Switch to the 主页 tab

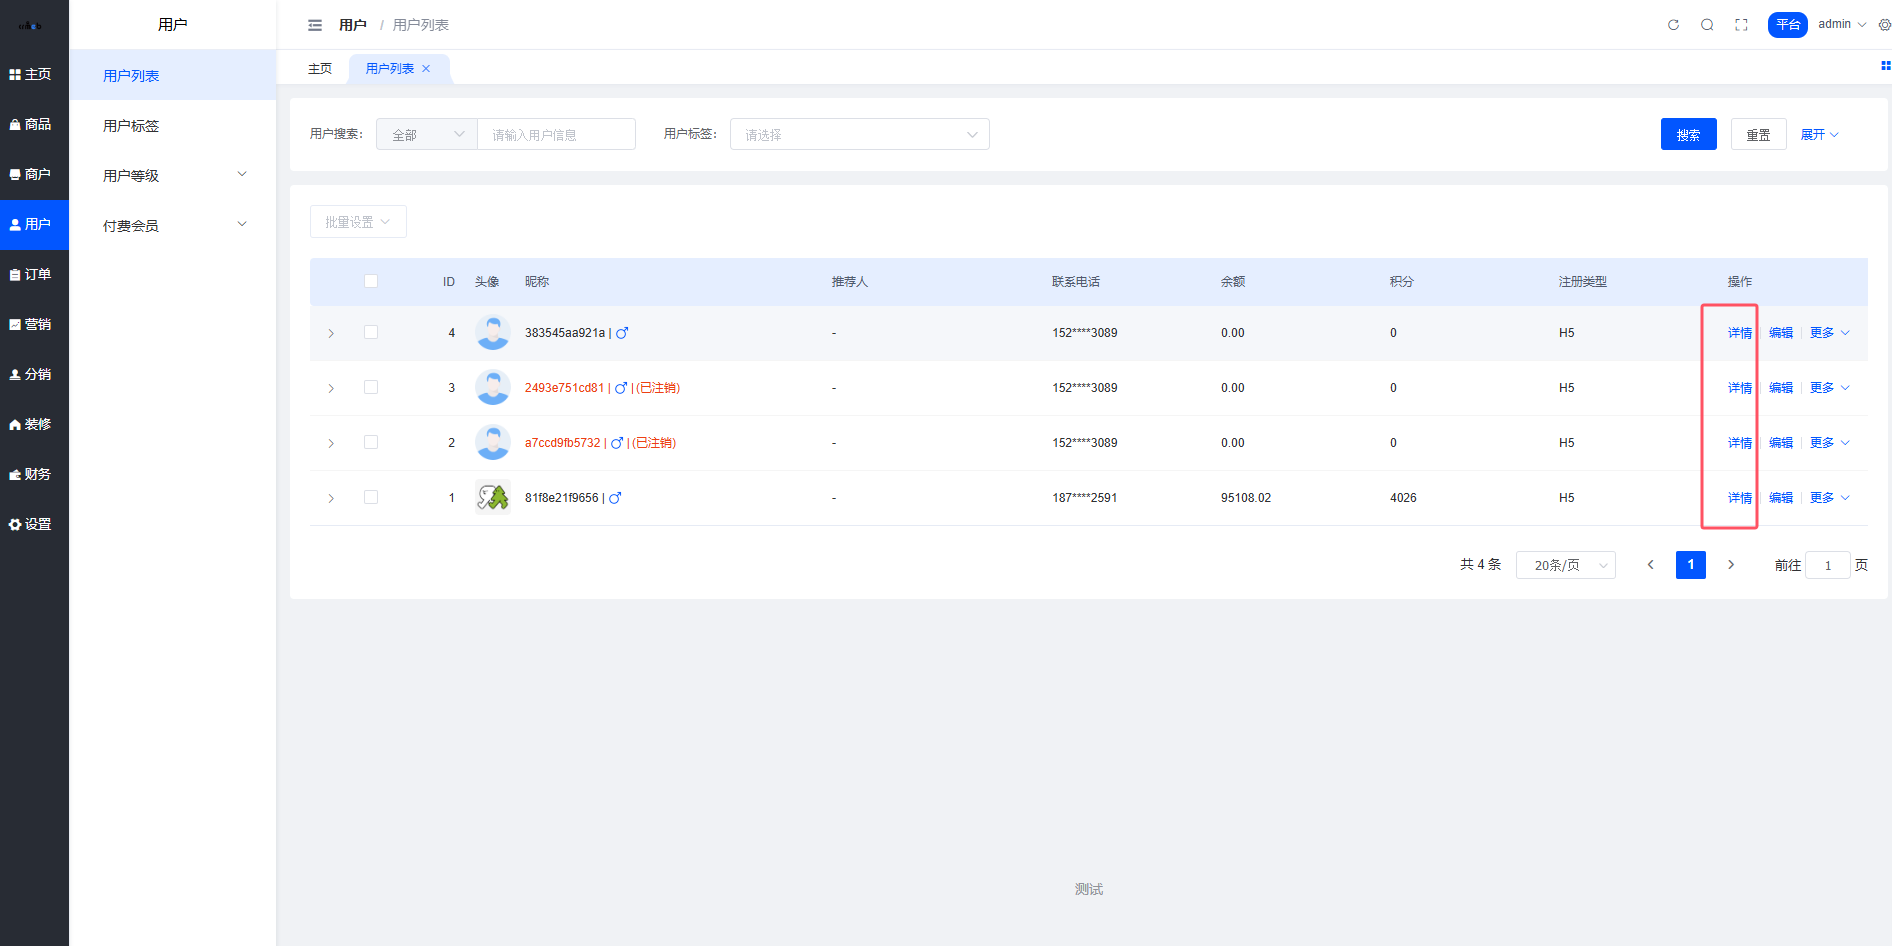tap(320, 69)
